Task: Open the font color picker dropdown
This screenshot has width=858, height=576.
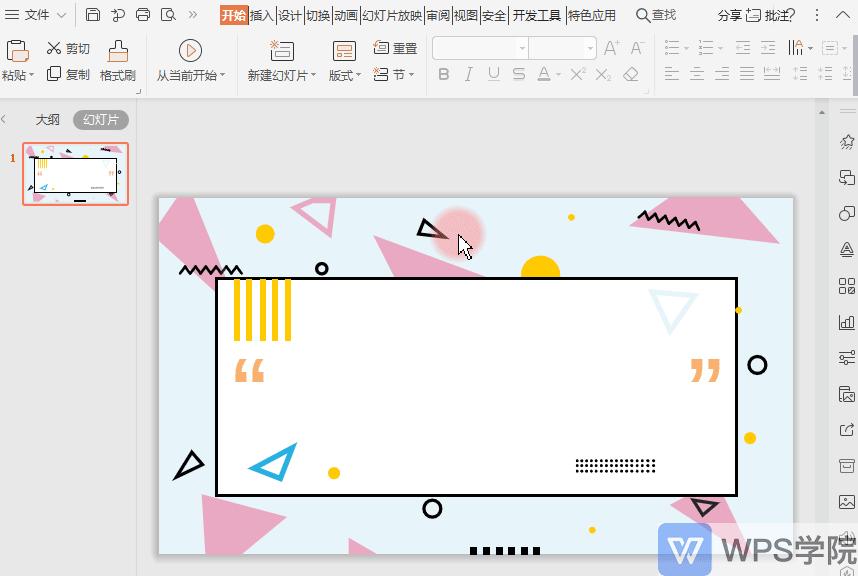Action: point(557,74)
